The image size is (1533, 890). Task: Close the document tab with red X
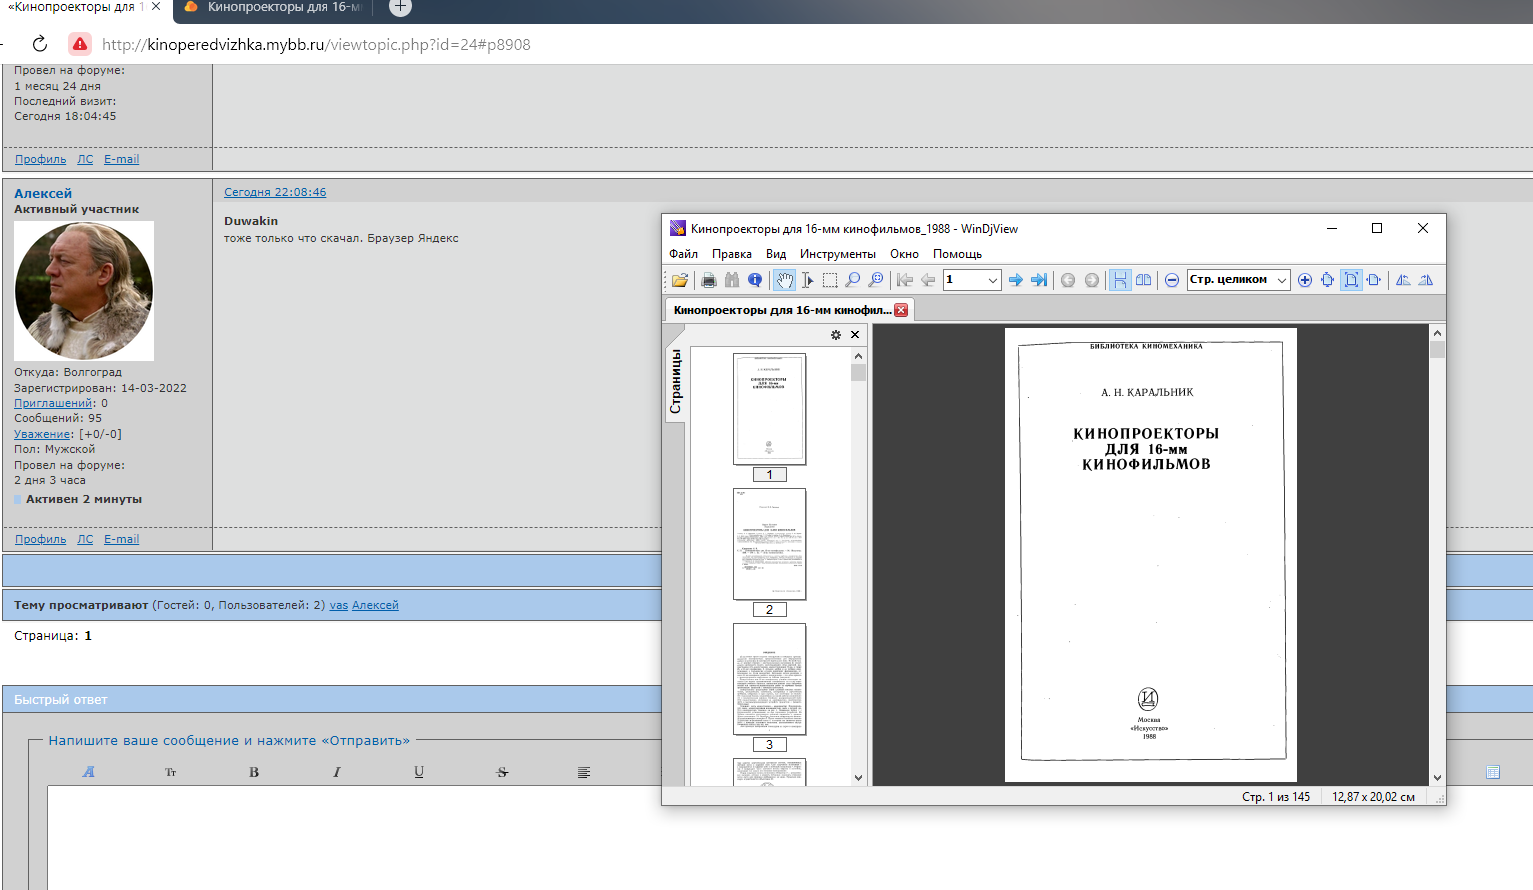coord(901,310)
